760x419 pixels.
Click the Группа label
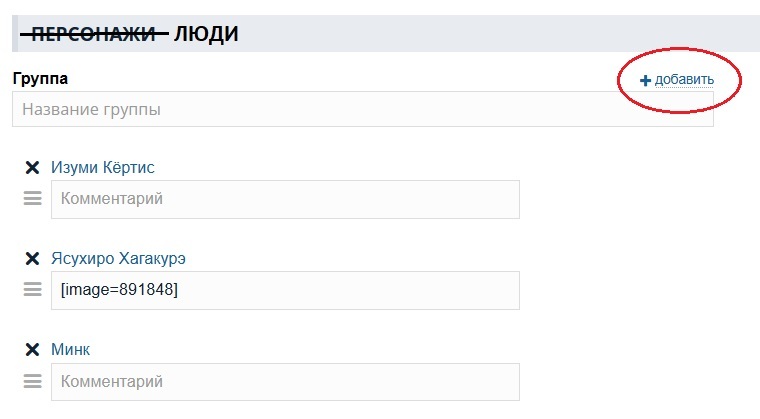click(40, 78)
